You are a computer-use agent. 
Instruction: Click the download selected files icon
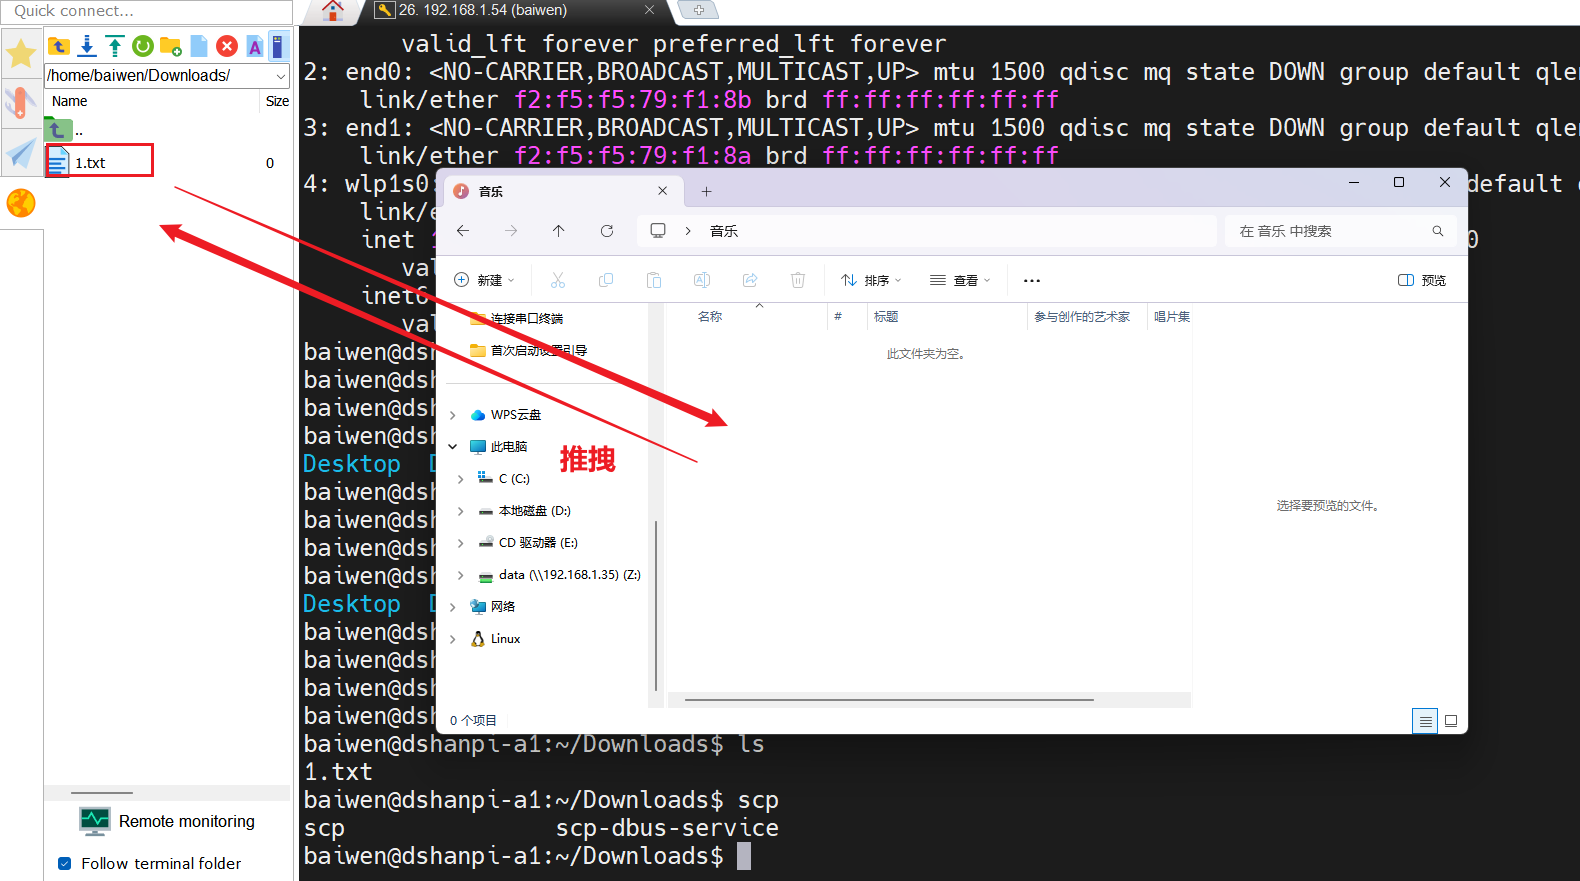tap(87, 46)
